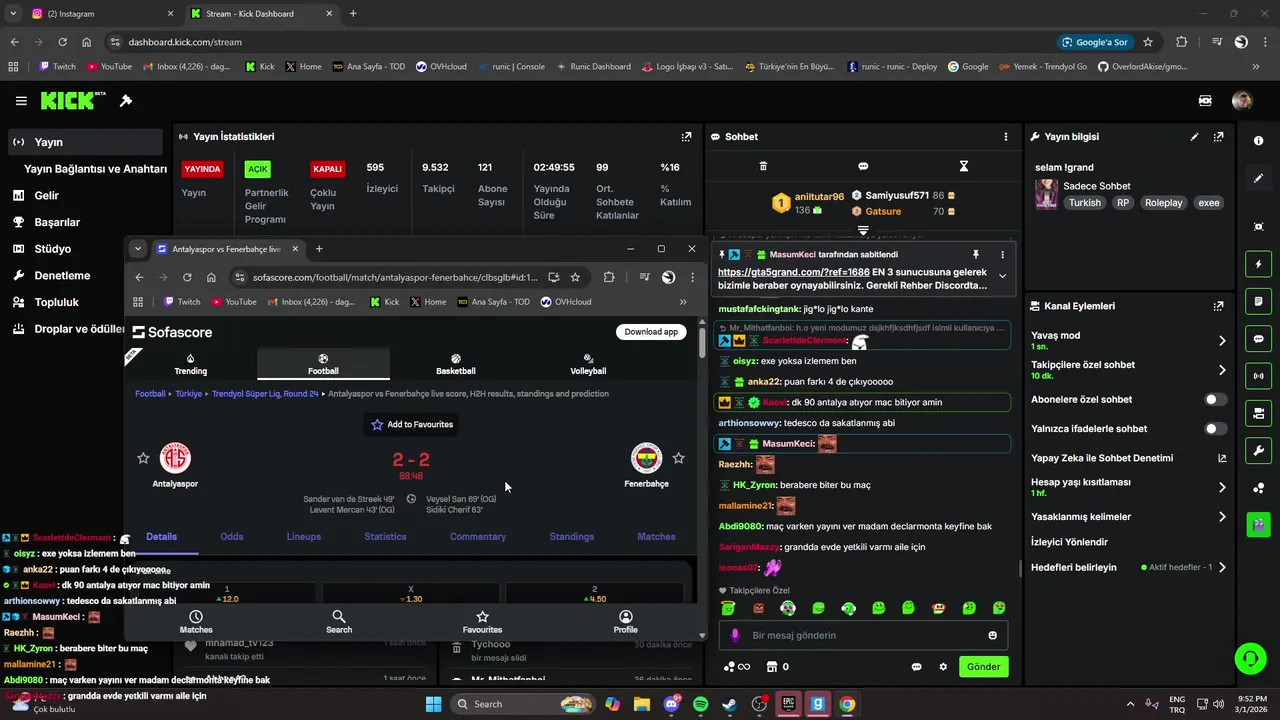Screen dimensions: 1280x720
Task: Click the broadcast signal rail icon
Action: tap(1258, 376)
